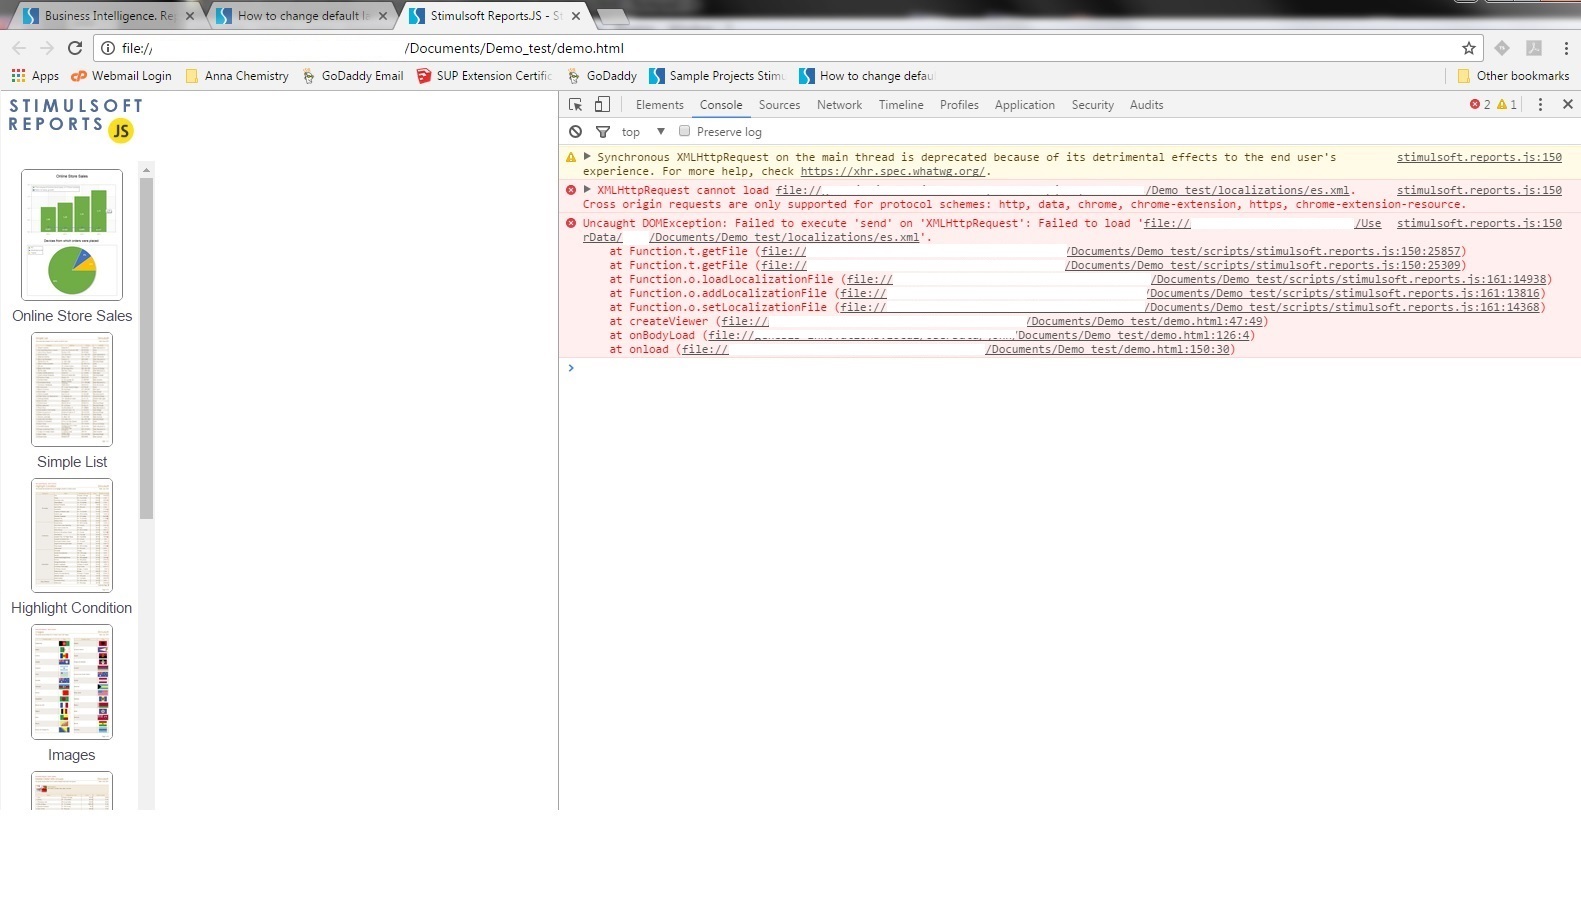Click the Stimulsoft Reports JS logo
Image resolution: width=1581 pixels, height=901 pixels.
76,119
